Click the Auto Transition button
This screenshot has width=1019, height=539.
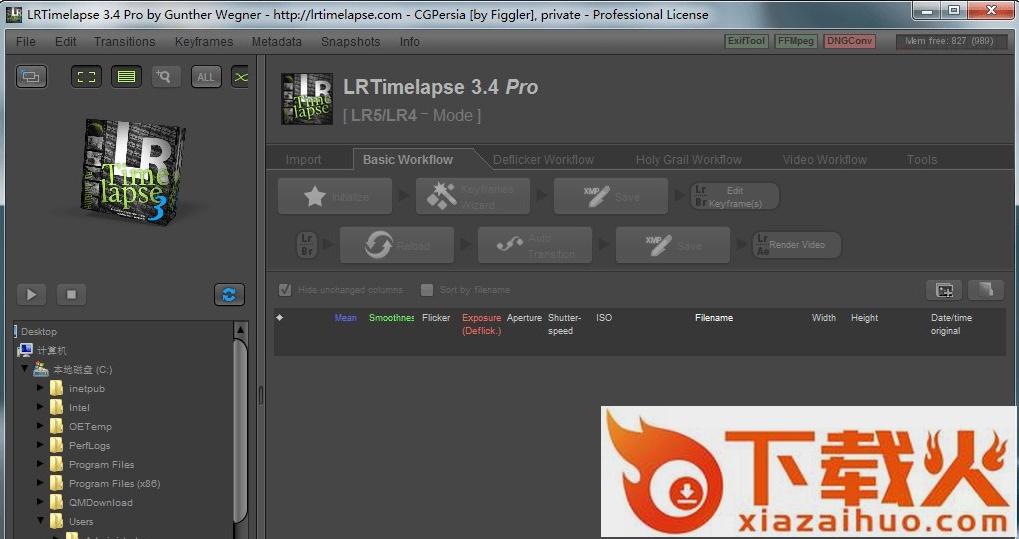point(534,245)
